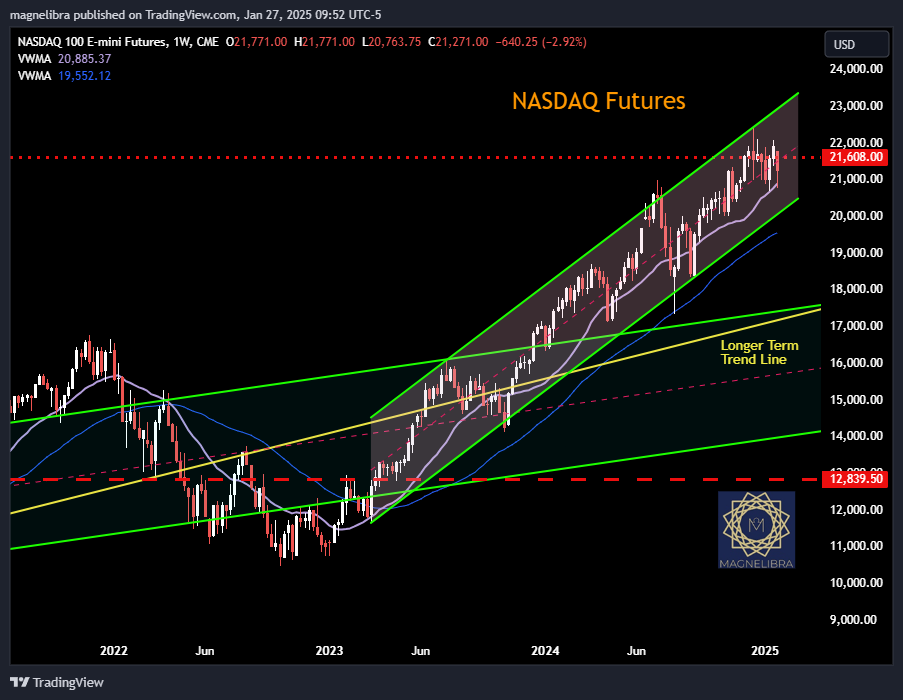Viewport: 903px width, 700px height.
Task: Click the VWMA 20,885.37 indicator legend
Action: [x=64, y=59]
